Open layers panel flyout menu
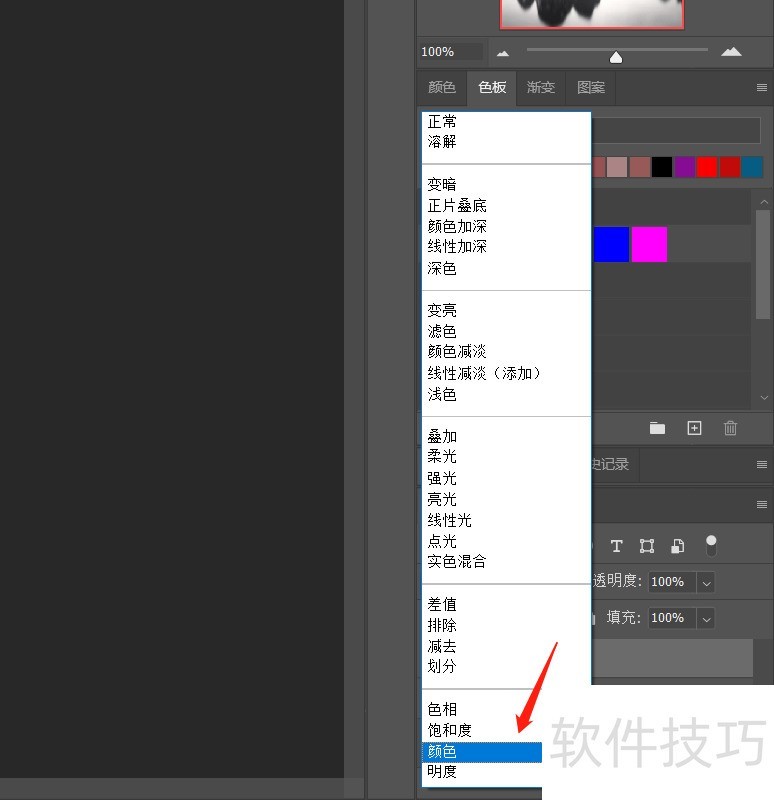 762,505
